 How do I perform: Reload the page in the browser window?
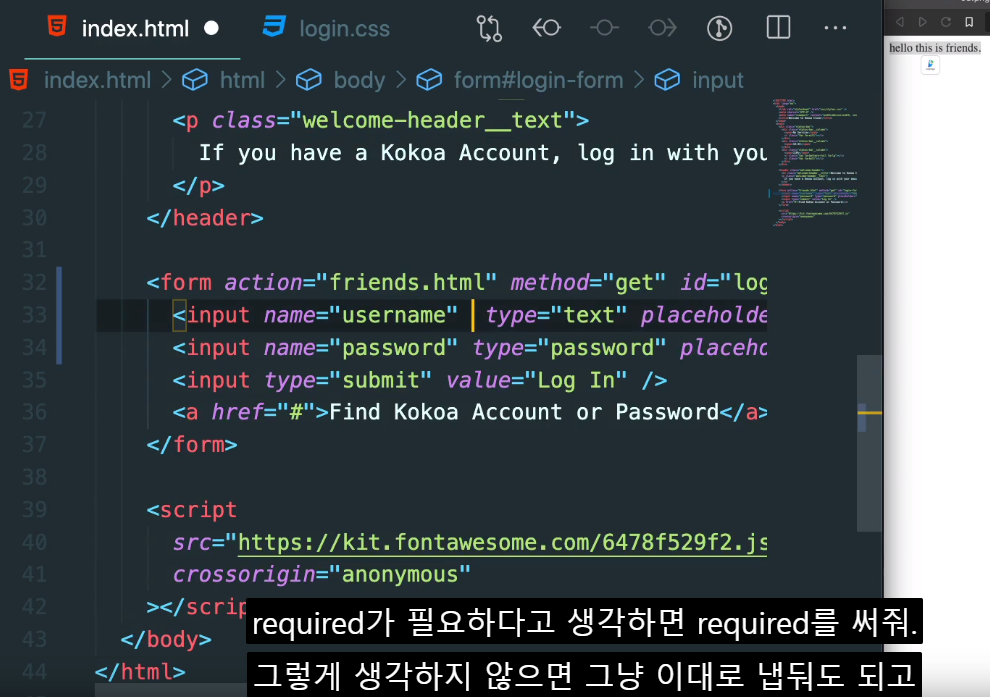point(946,22)
